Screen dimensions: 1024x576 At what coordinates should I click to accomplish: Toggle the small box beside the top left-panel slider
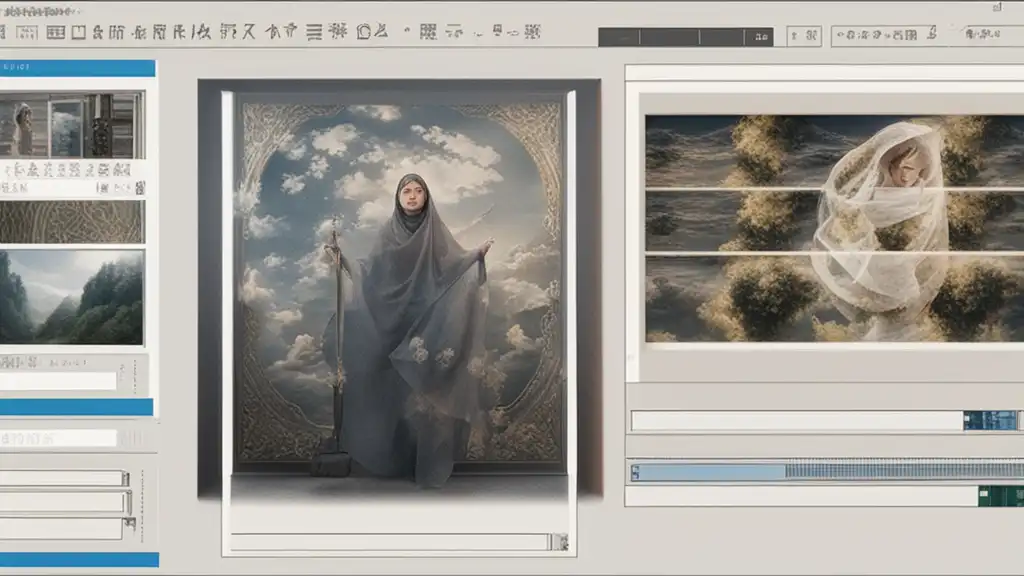(125, 479)
